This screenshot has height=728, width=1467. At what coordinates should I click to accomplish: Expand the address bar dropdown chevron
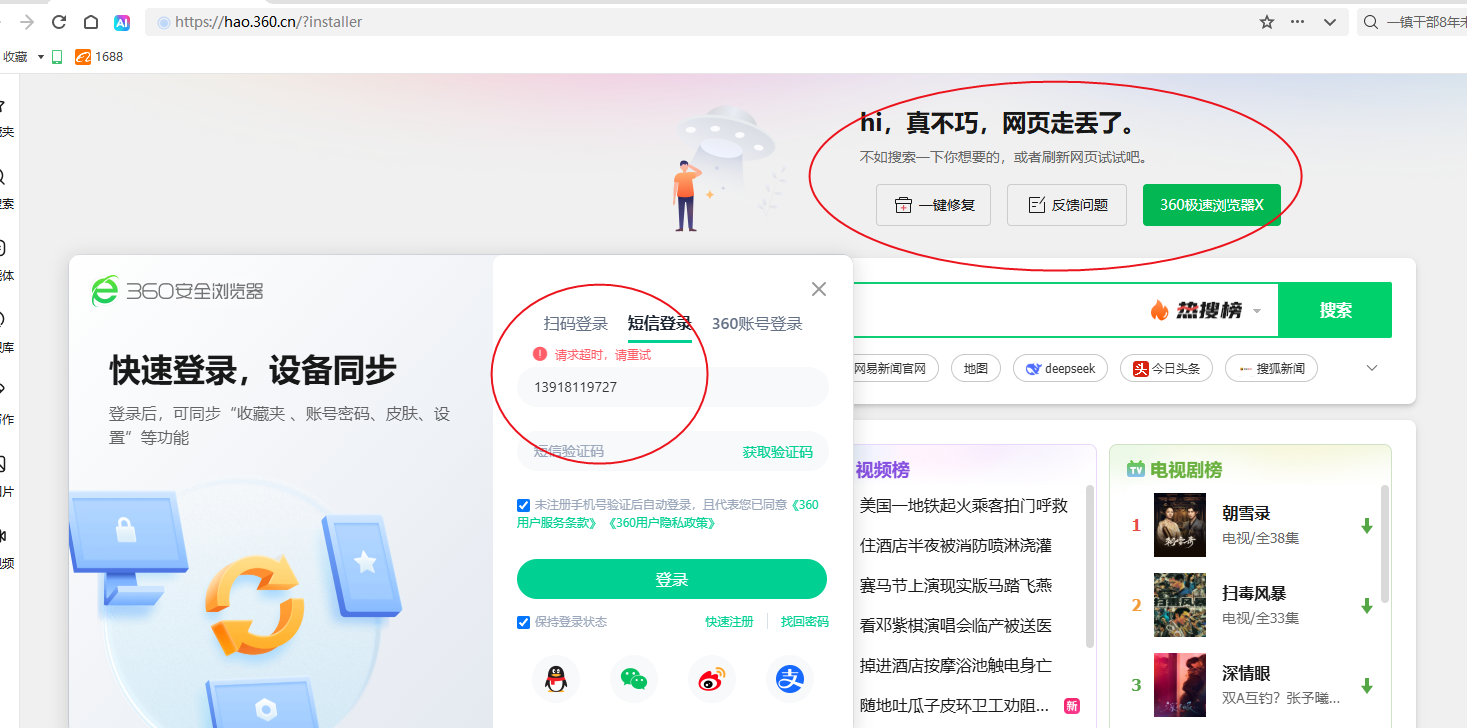[x=1330, y=22]
